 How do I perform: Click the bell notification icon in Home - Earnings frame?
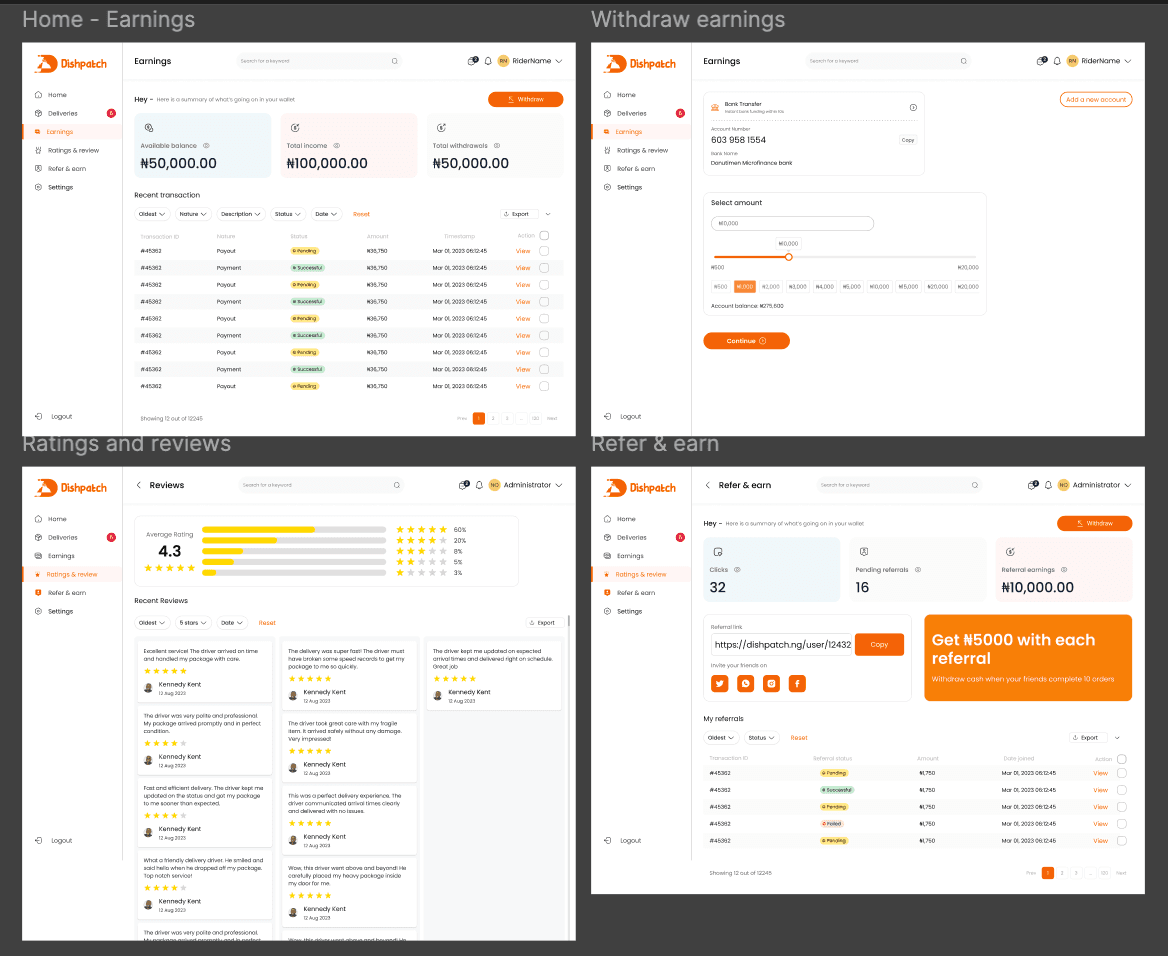coord(488,61)
